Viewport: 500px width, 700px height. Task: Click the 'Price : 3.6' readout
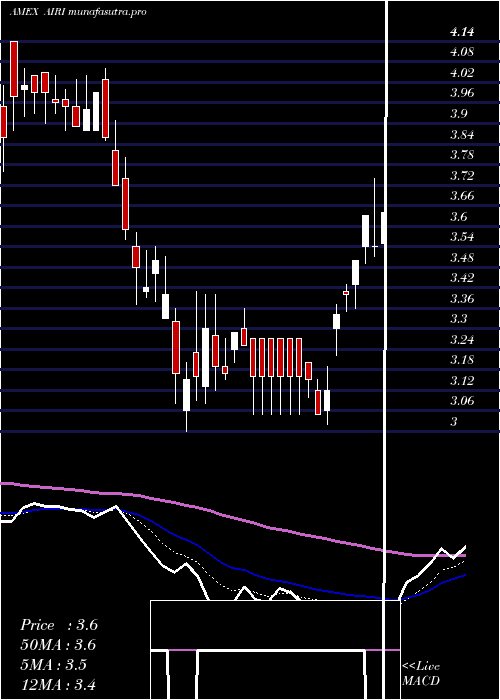[59, 625]
